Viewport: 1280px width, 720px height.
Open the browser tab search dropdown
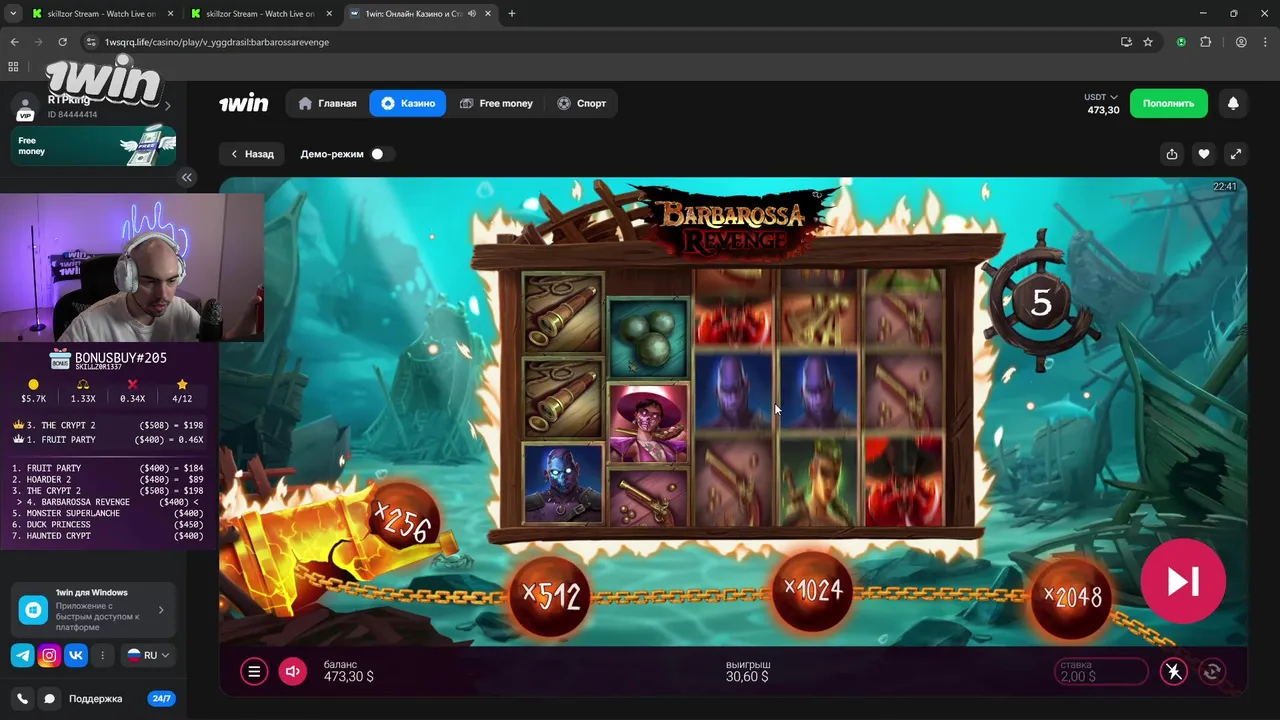tap(13, 14)
